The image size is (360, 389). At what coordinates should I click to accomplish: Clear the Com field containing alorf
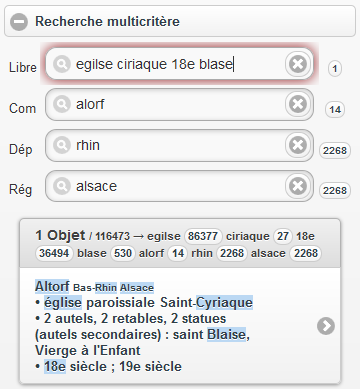click(x=298, y=104)
